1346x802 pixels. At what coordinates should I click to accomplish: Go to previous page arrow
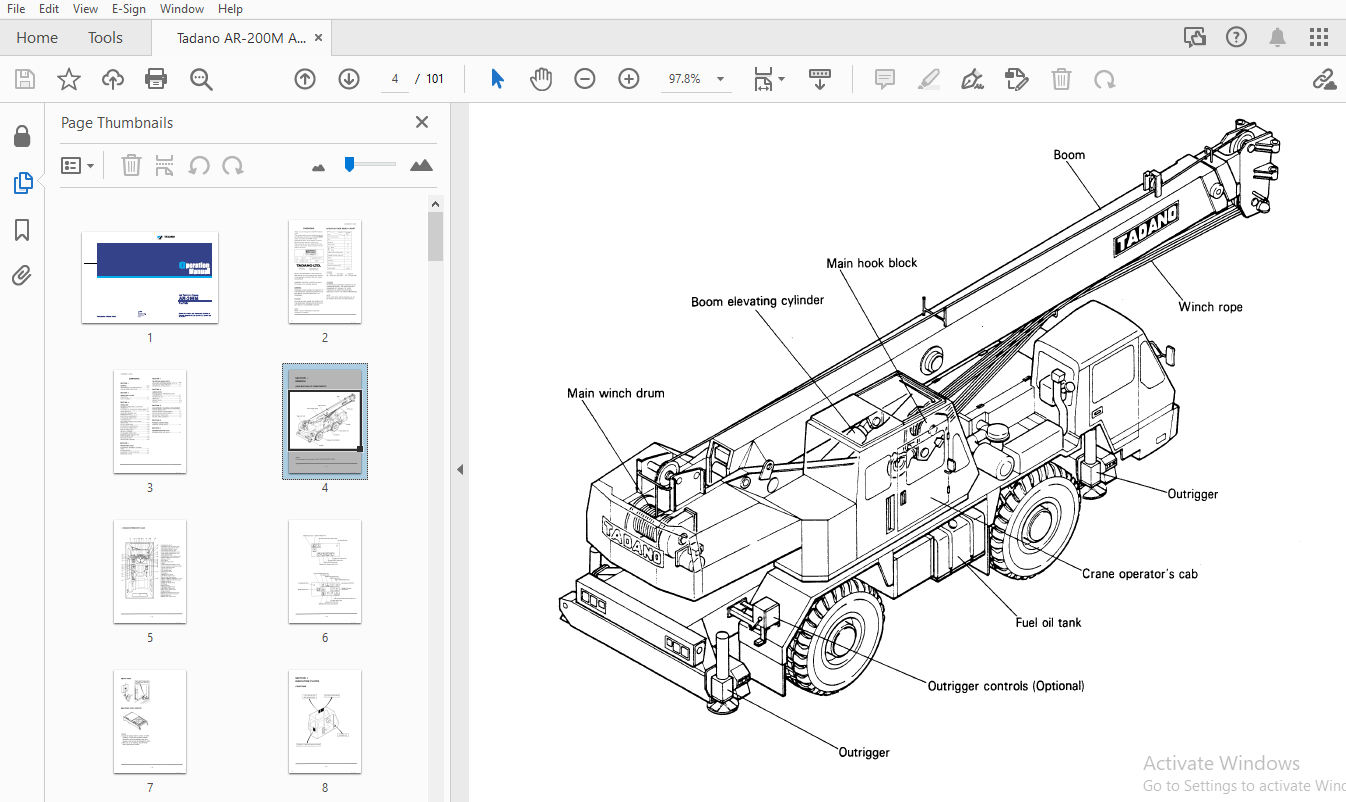[305, 79]
